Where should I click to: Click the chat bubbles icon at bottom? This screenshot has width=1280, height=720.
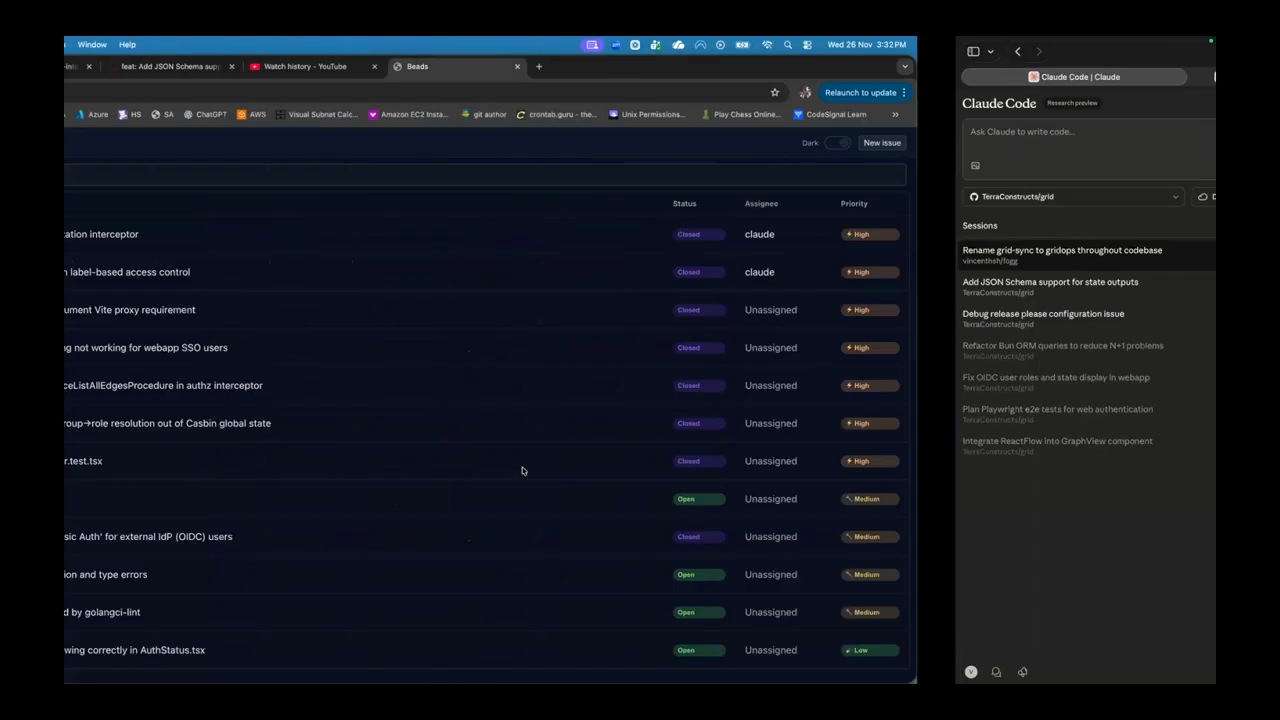(996, 672)
